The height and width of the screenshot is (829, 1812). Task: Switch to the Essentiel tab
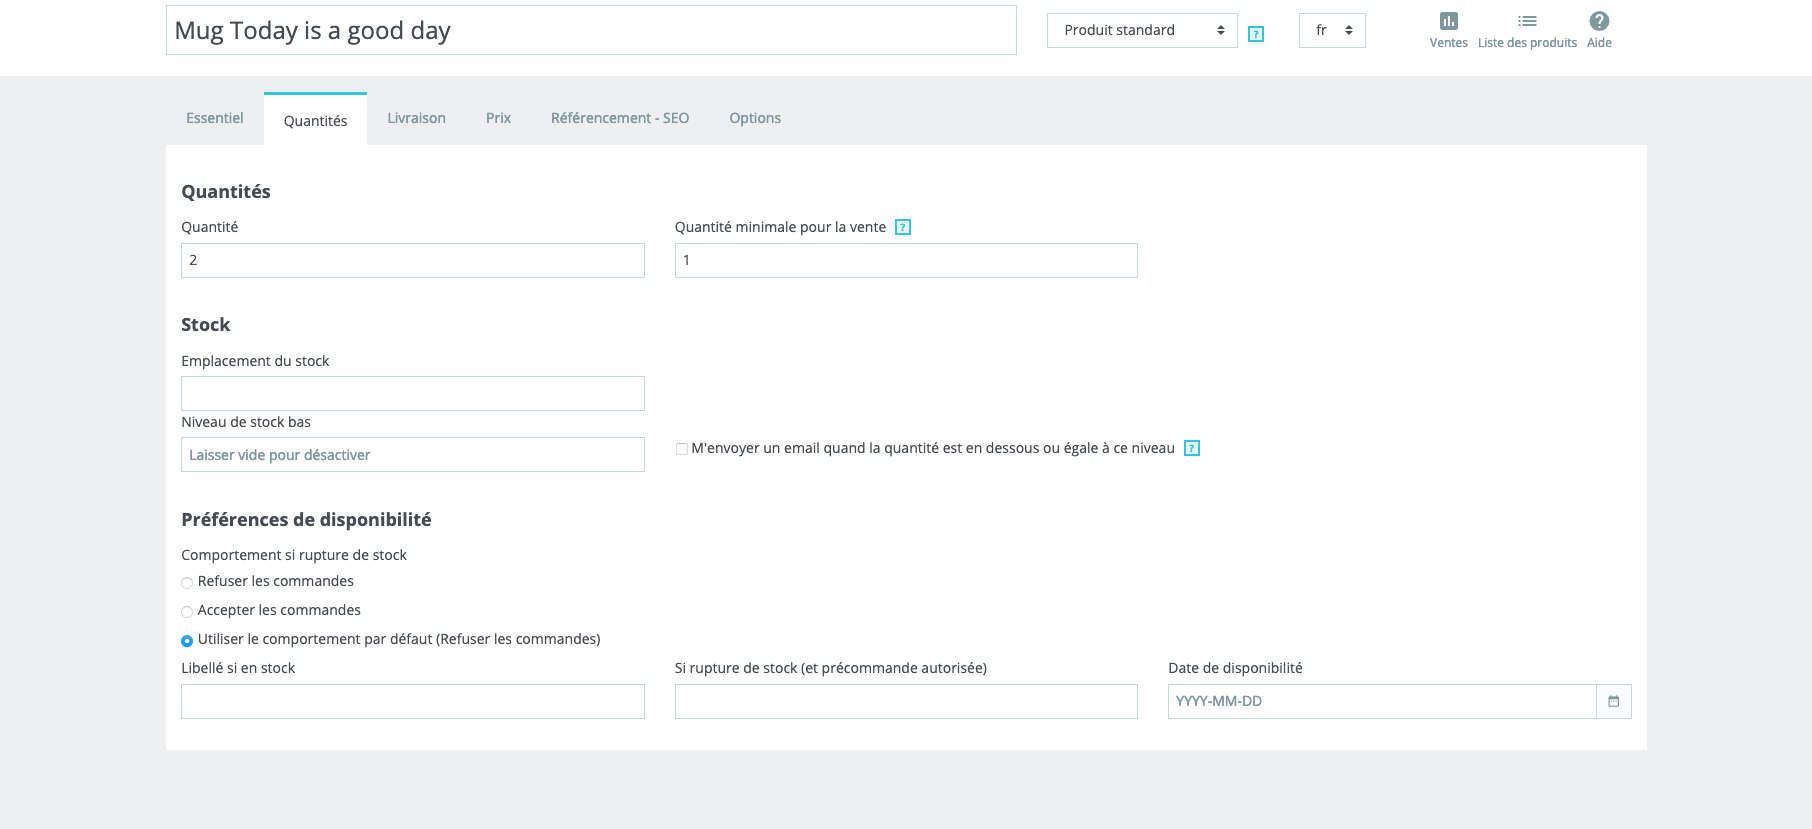(x=215, y=118)
